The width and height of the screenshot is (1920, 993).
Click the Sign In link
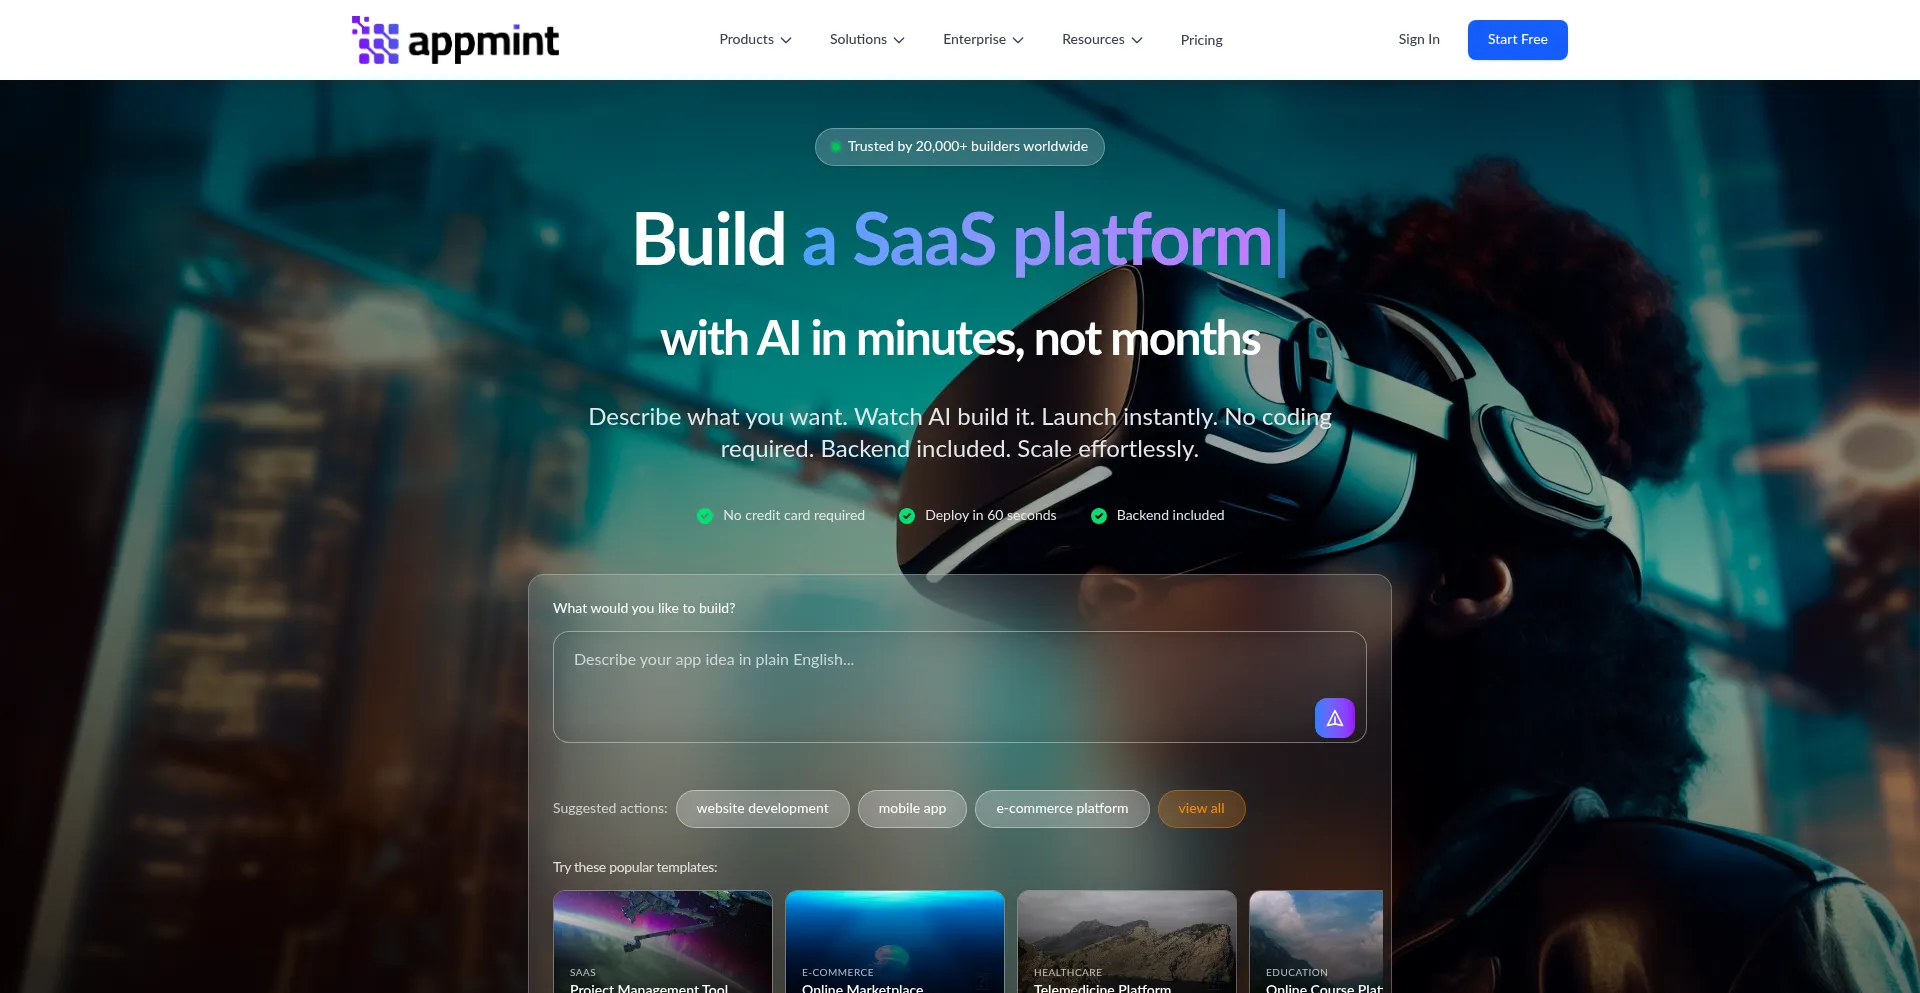coord(1419,40)
